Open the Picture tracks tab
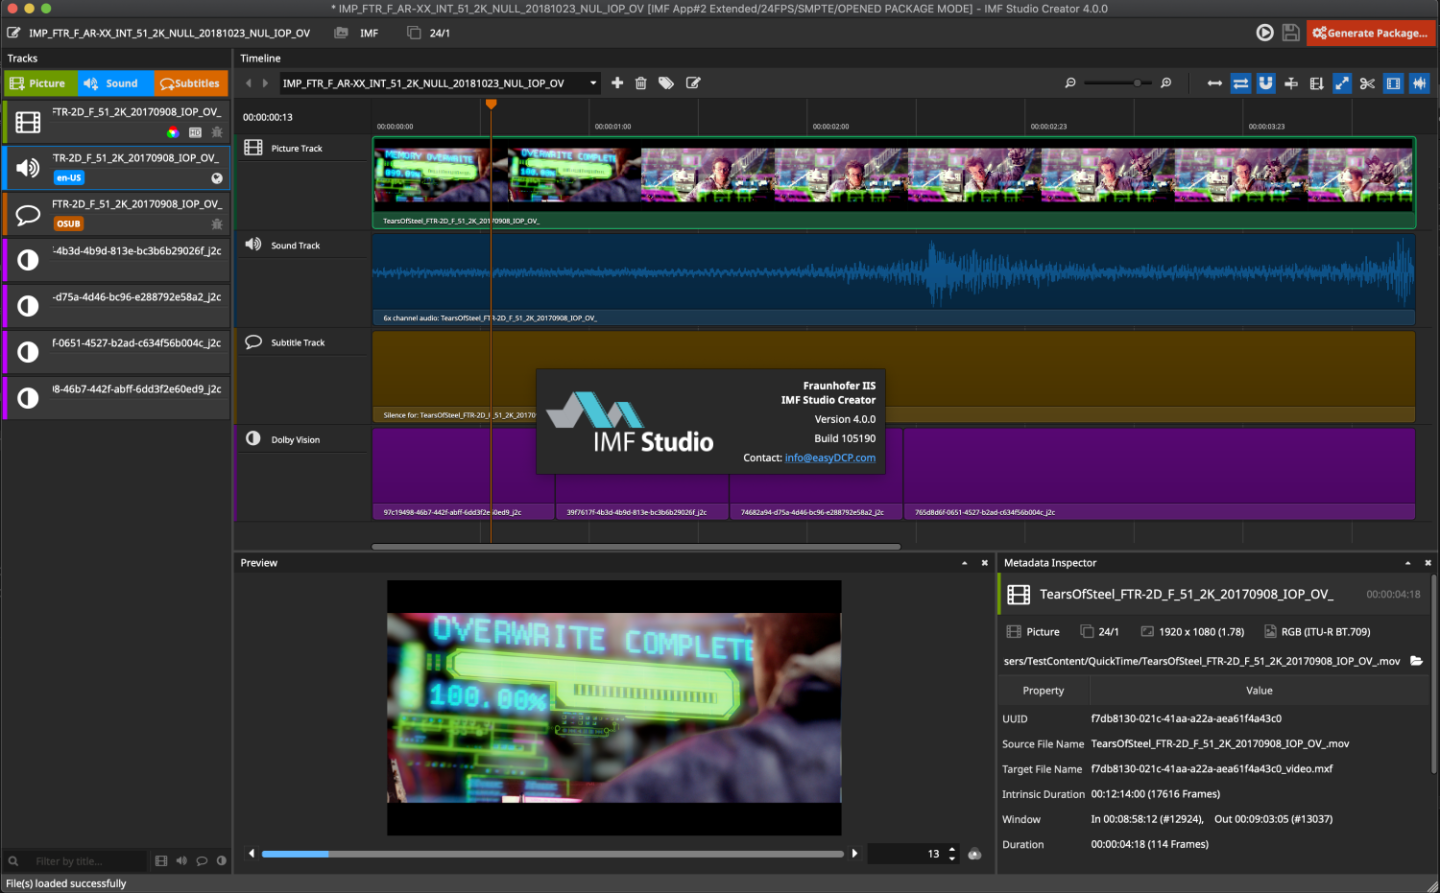The height and width of the screenshot is (893, 1440). pos(40,84)
